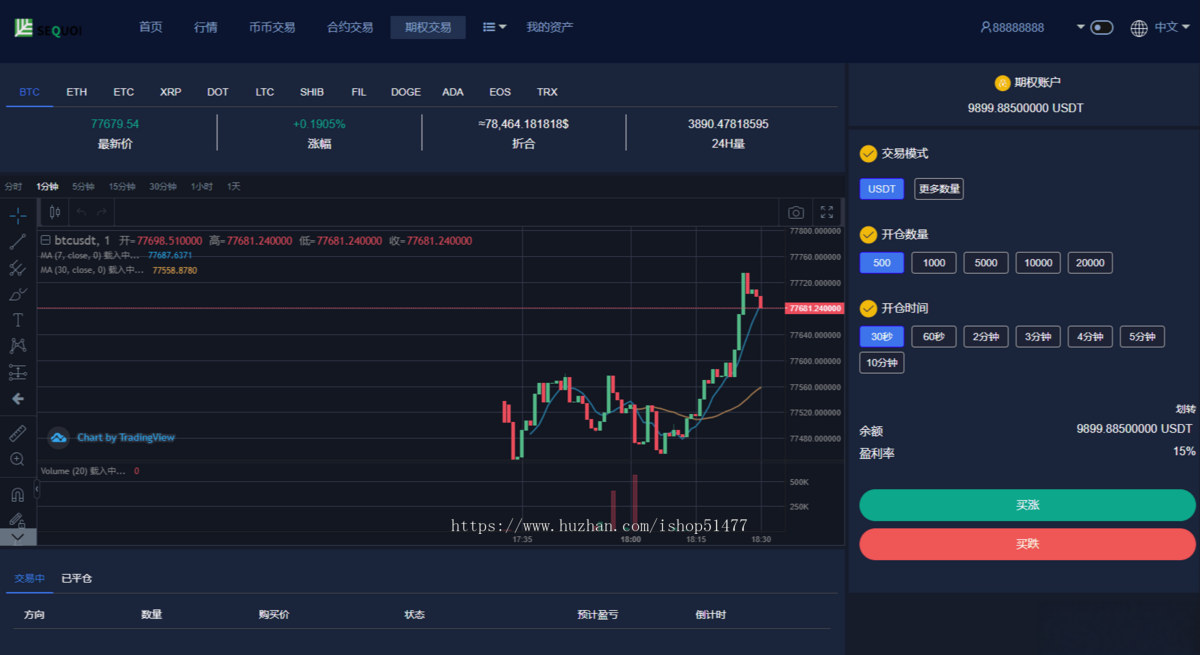Click the site logo icon
Viewport: 1200px width, 655px height.
click(24, 27)
